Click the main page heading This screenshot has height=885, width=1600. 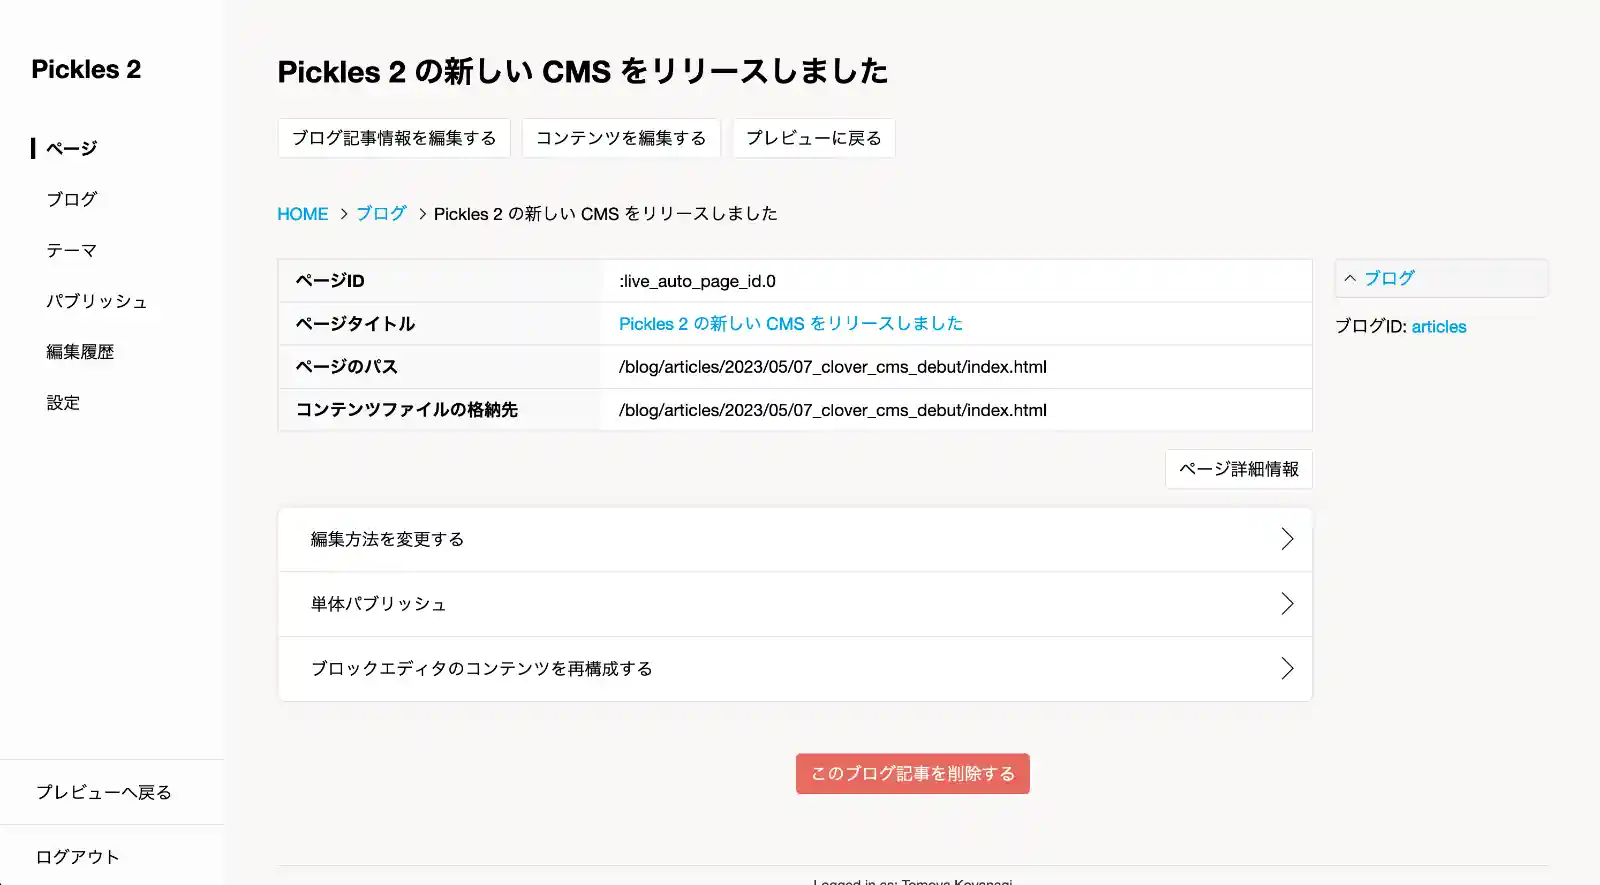[583, 72]
